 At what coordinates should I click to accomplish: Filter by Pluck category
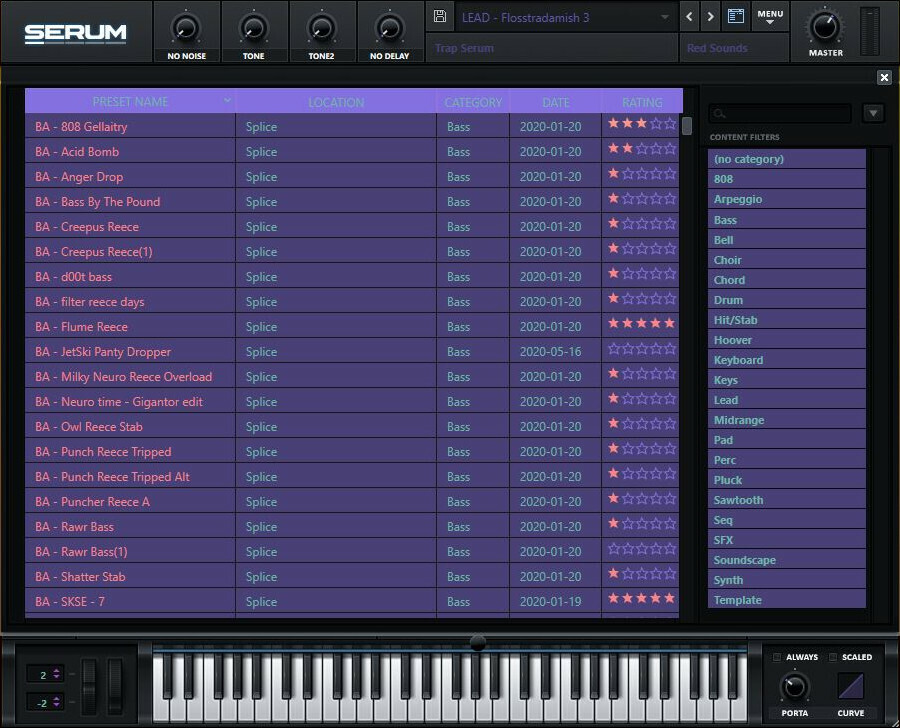tap(786, 480)
